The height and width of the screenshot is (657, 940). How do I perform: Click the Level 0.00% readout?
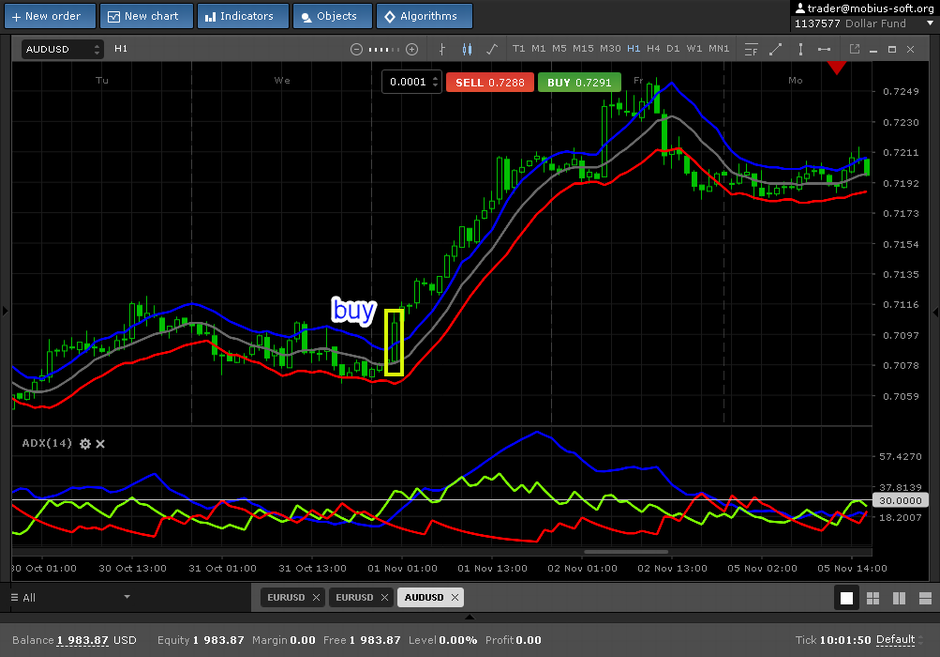(442, 640)
